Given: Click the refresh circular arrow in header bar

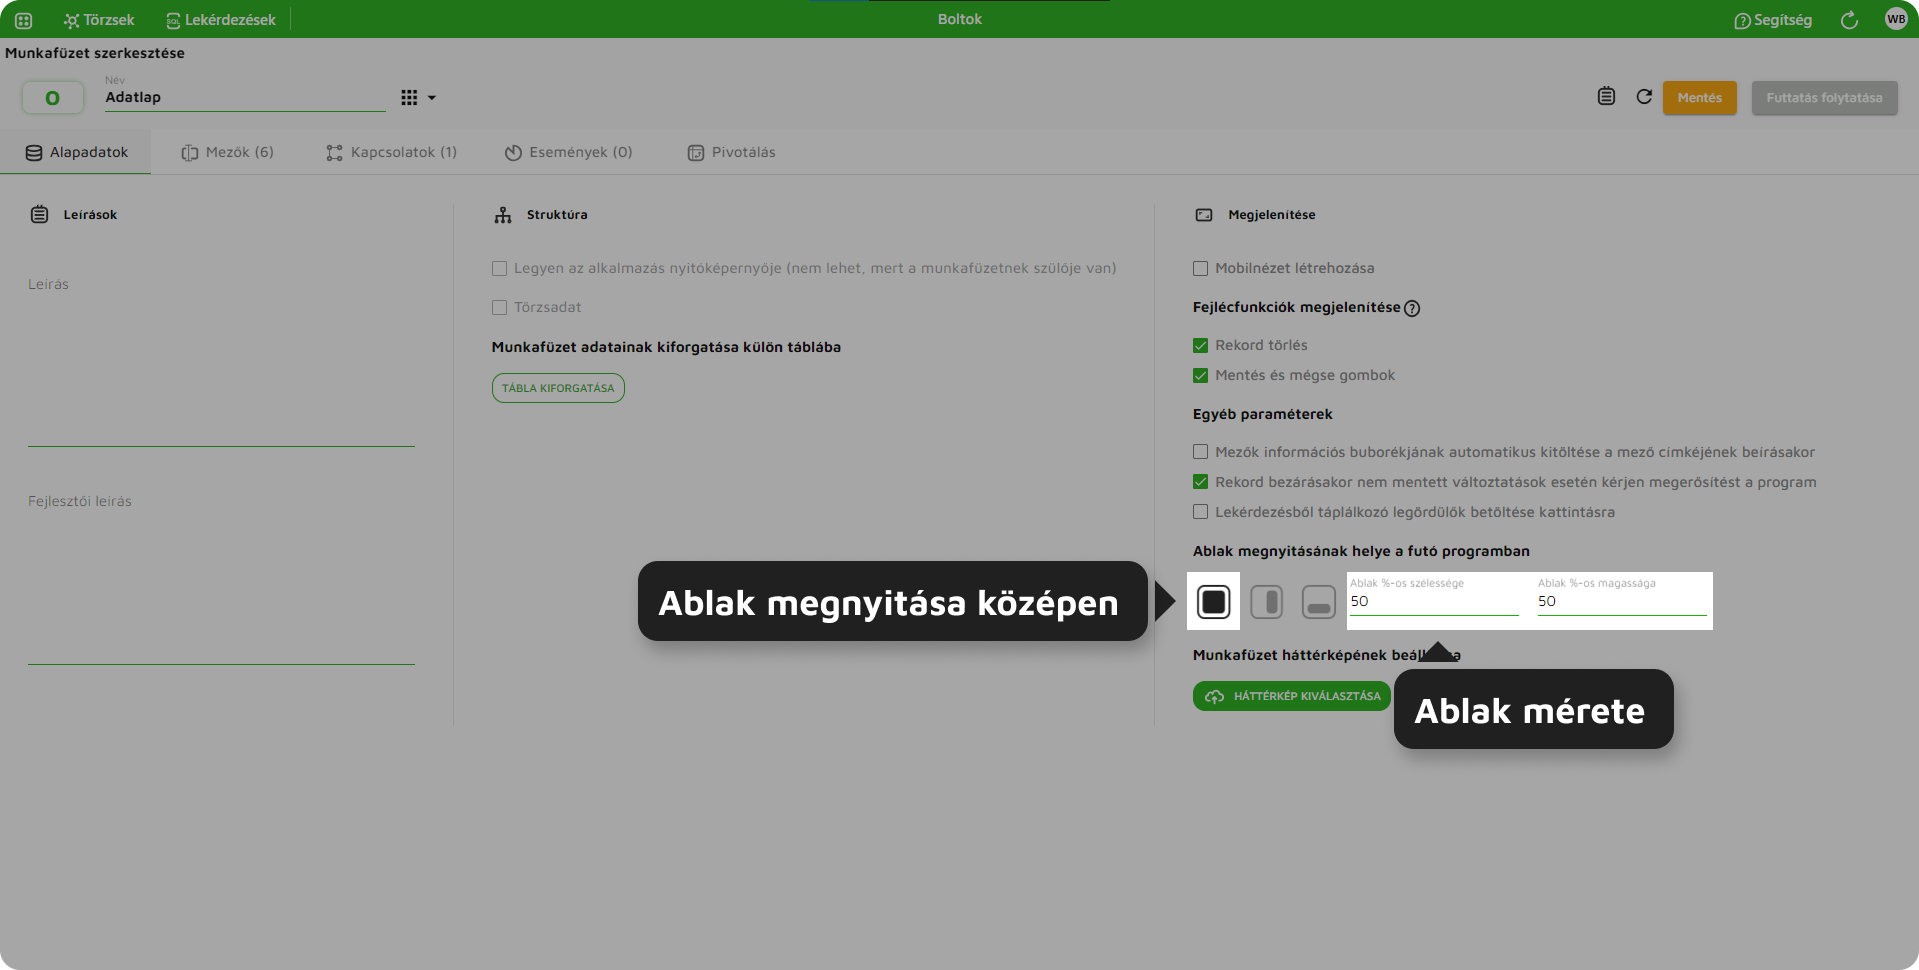Looking at the screenshot, I should (x=1849, y=20).
